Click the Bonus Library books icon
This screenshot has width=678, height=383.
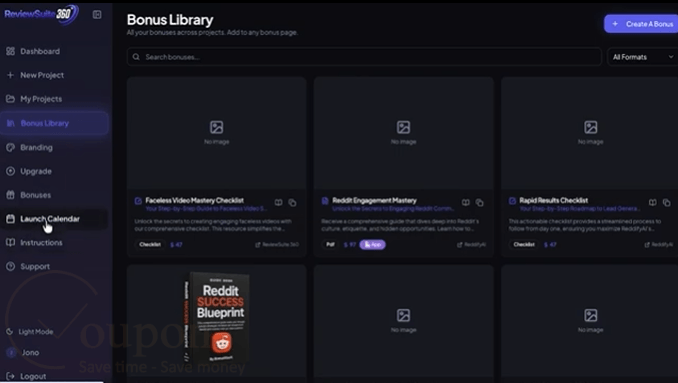pyautogui.click(x=10, y=123)
